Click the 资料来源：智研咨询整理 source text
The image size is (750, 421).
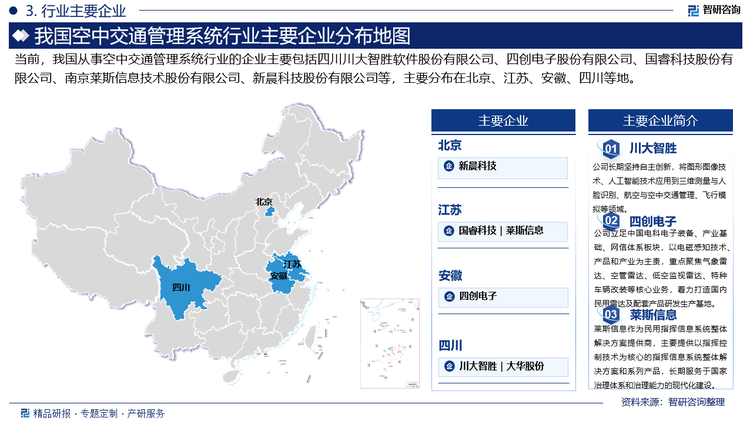coord(673,402)
